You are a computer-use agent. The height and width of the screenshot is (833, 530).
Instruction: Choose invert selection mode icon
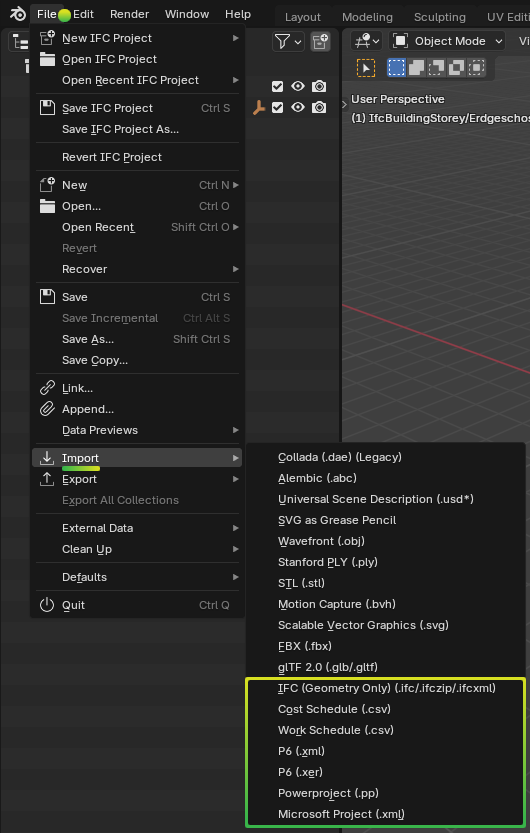(x=457, y=67)
